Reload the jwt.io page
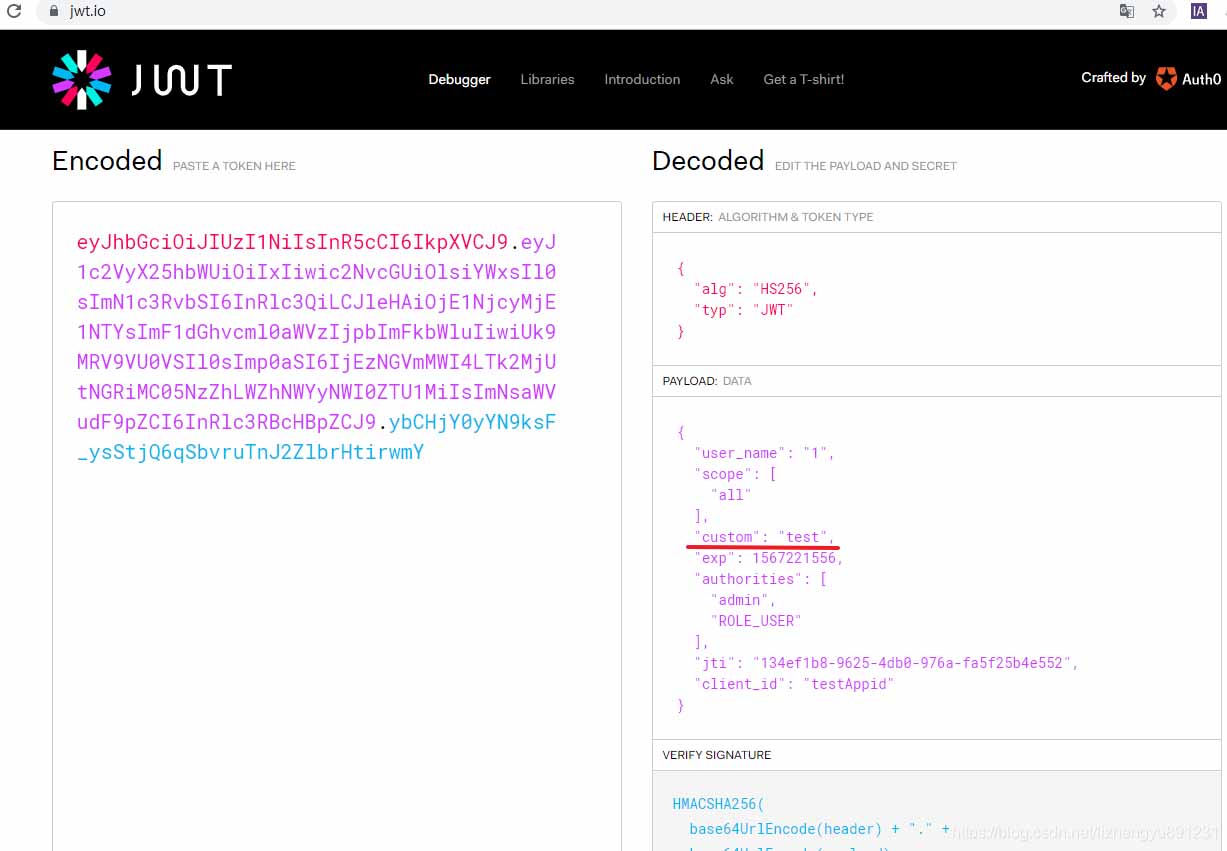The width and height of the screenshot is (1227, 851). [14, 12]
